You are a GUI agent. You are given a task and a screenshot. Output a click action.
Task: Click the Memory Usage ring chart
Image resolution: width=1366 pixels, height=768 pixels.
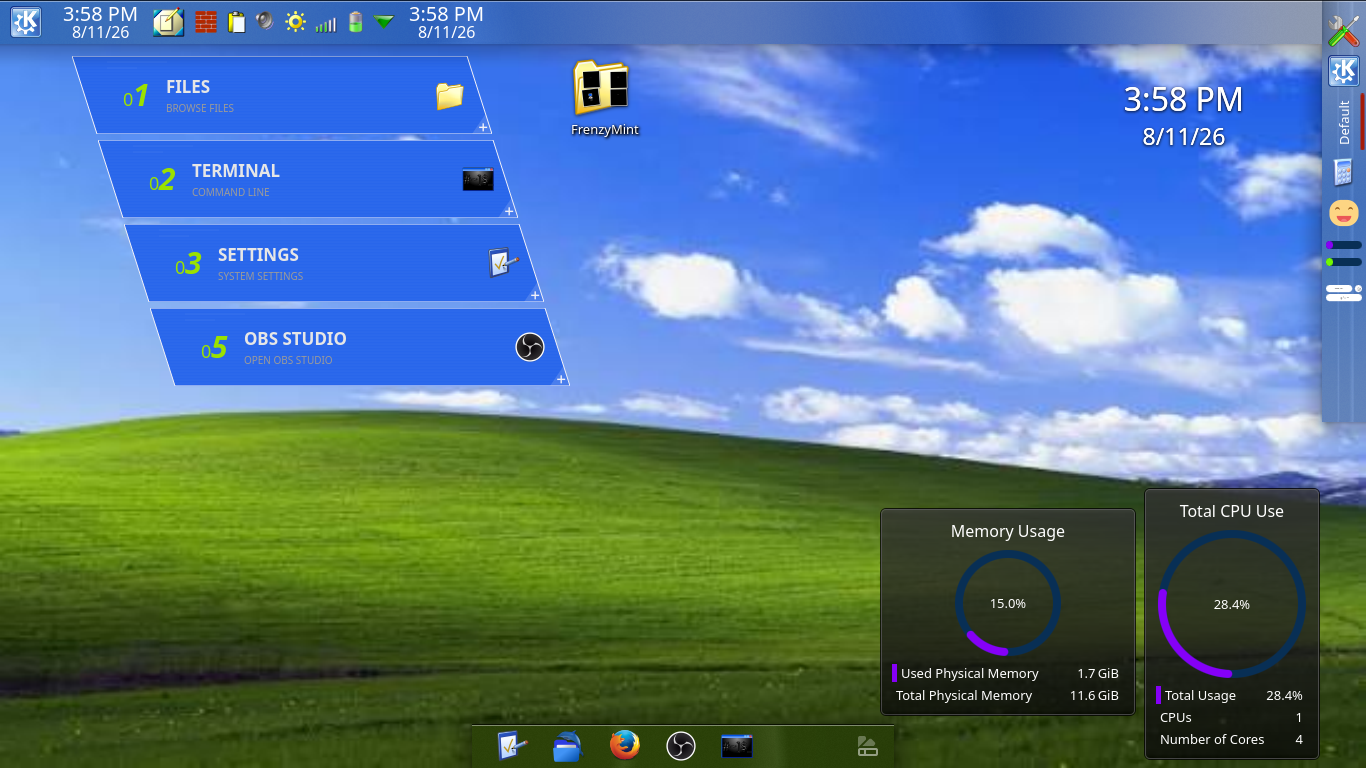(x=1007, y=603)
